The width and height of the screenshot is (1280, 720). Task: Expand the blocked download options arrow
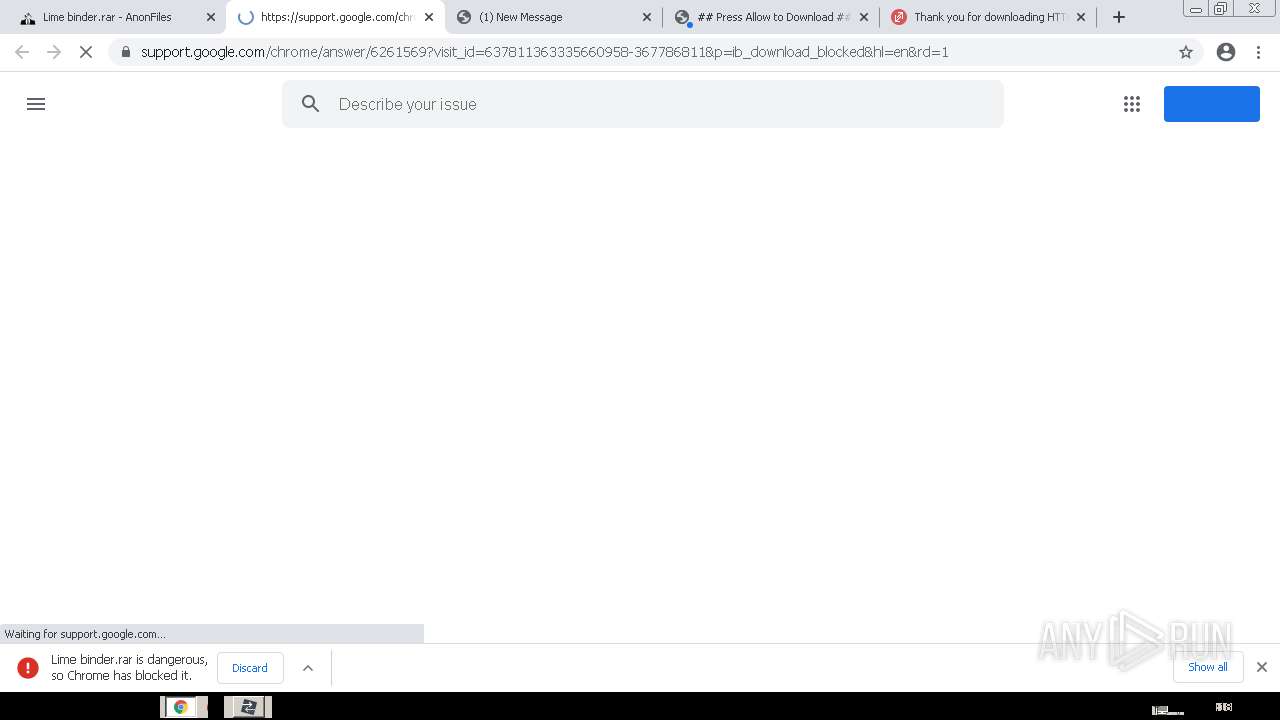coord(308,668)
